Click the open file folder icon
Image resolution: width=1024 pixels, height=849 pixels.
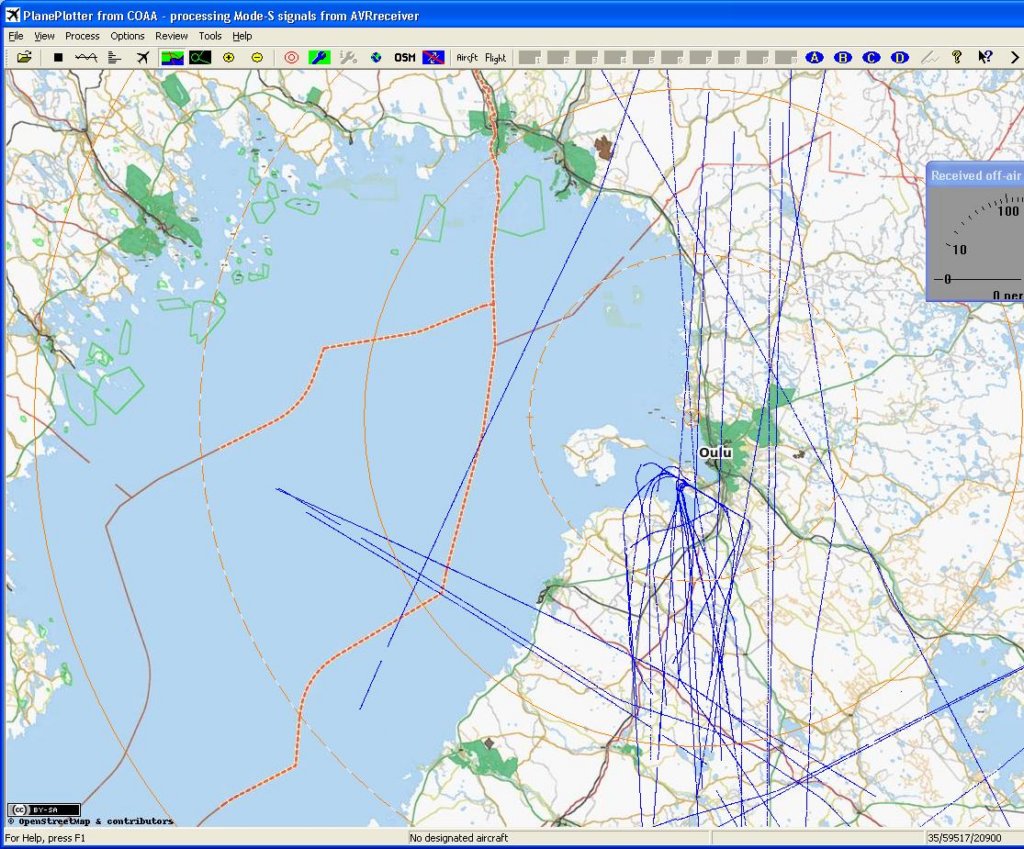coord(24,57)
